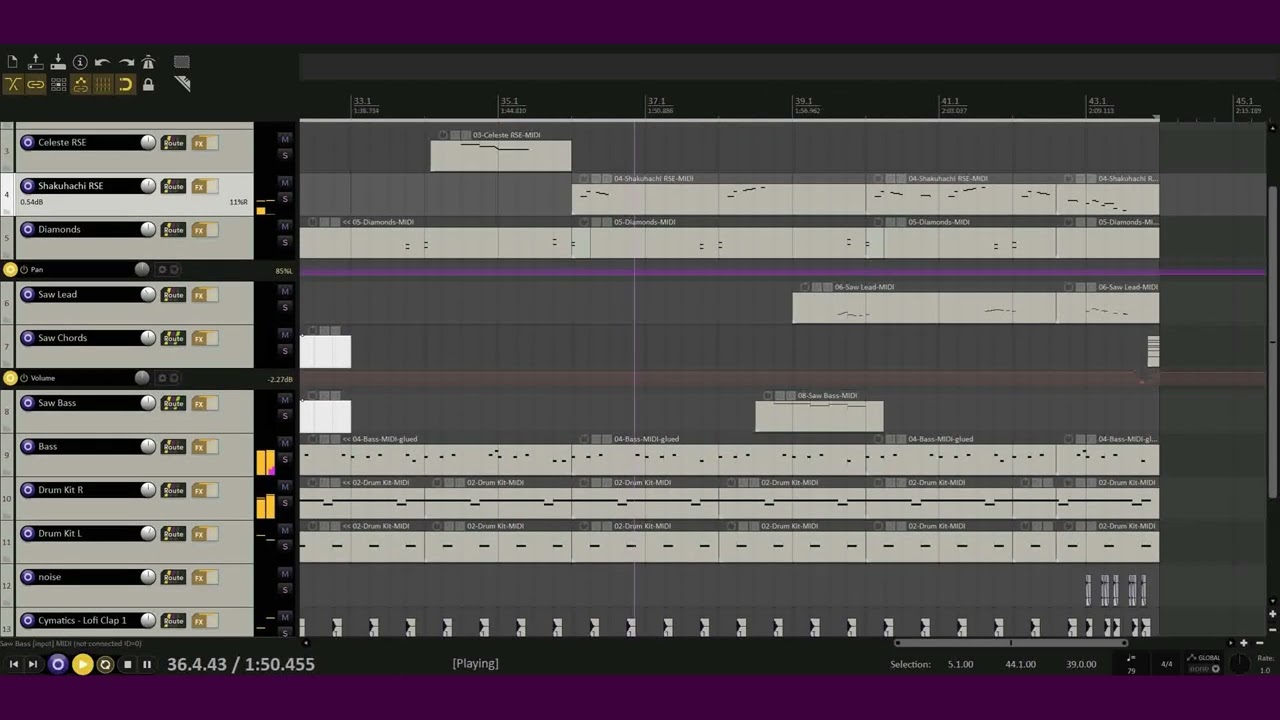Mute the Celeste RSE track

tap(285, 139)
